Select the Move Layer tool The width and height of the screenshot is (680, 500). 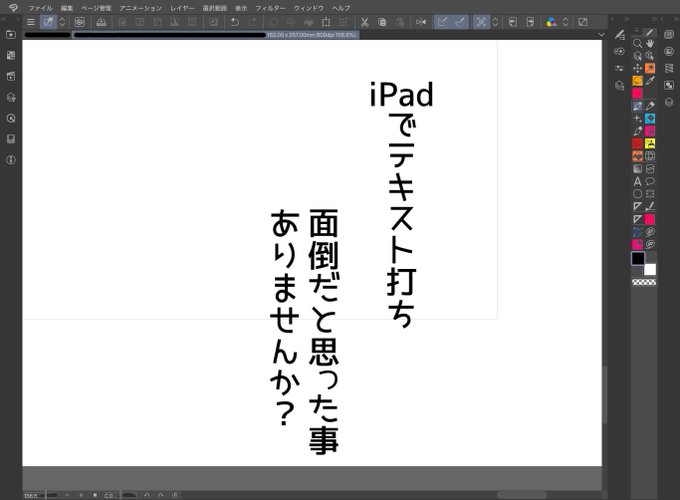tap(637, 69)
